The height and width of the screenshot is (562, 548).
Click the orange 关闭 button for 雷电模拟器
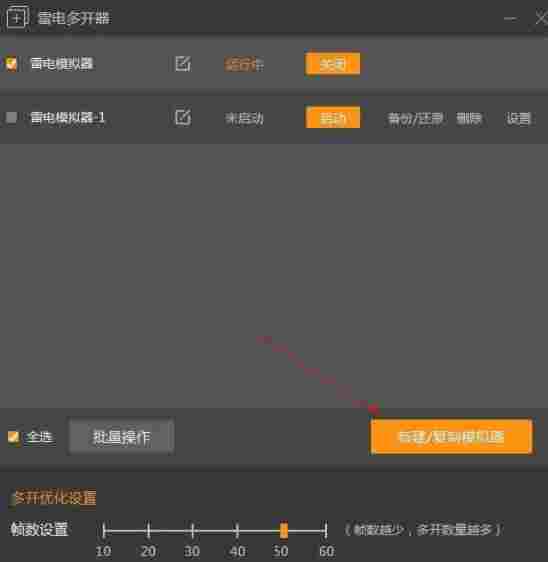pyautogui.click(x=333, y=65)
